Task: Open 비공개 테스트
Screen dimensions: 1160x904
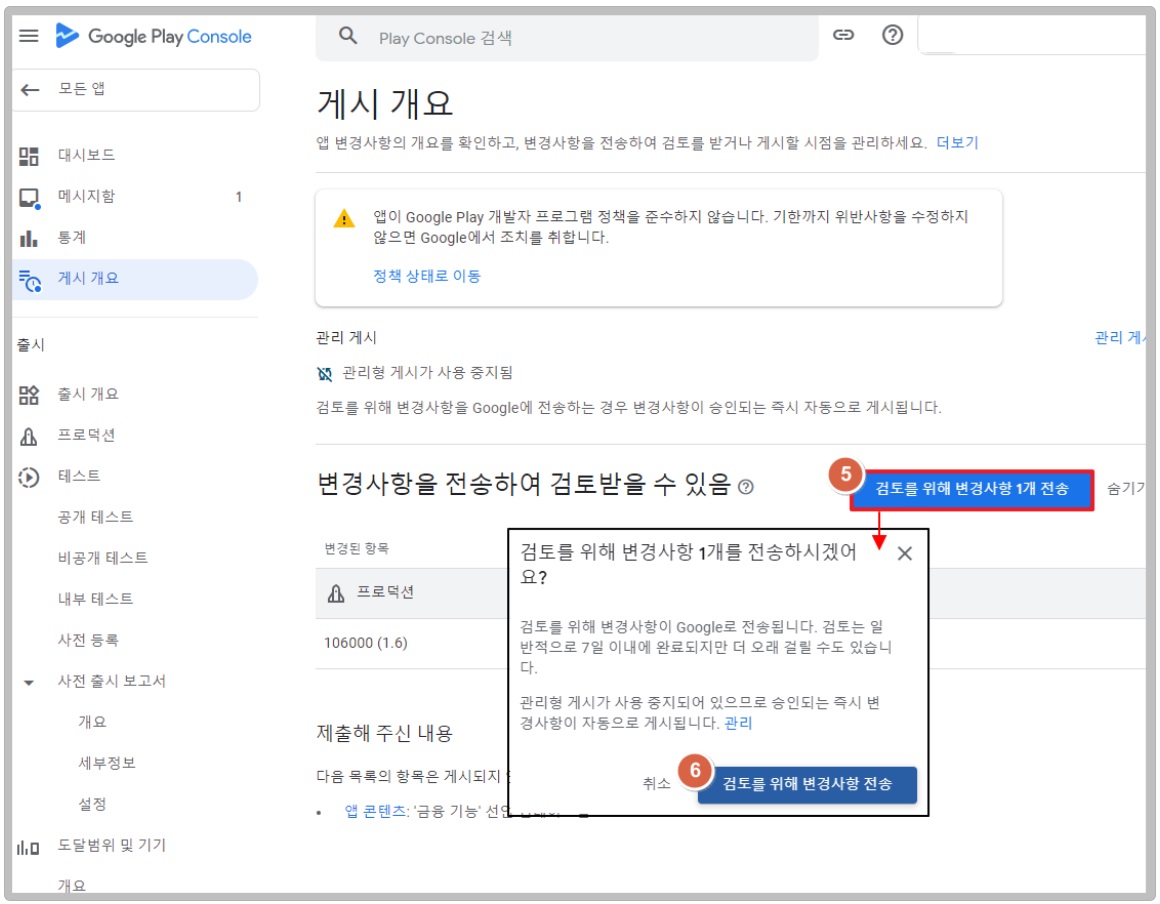Action: 103,558
